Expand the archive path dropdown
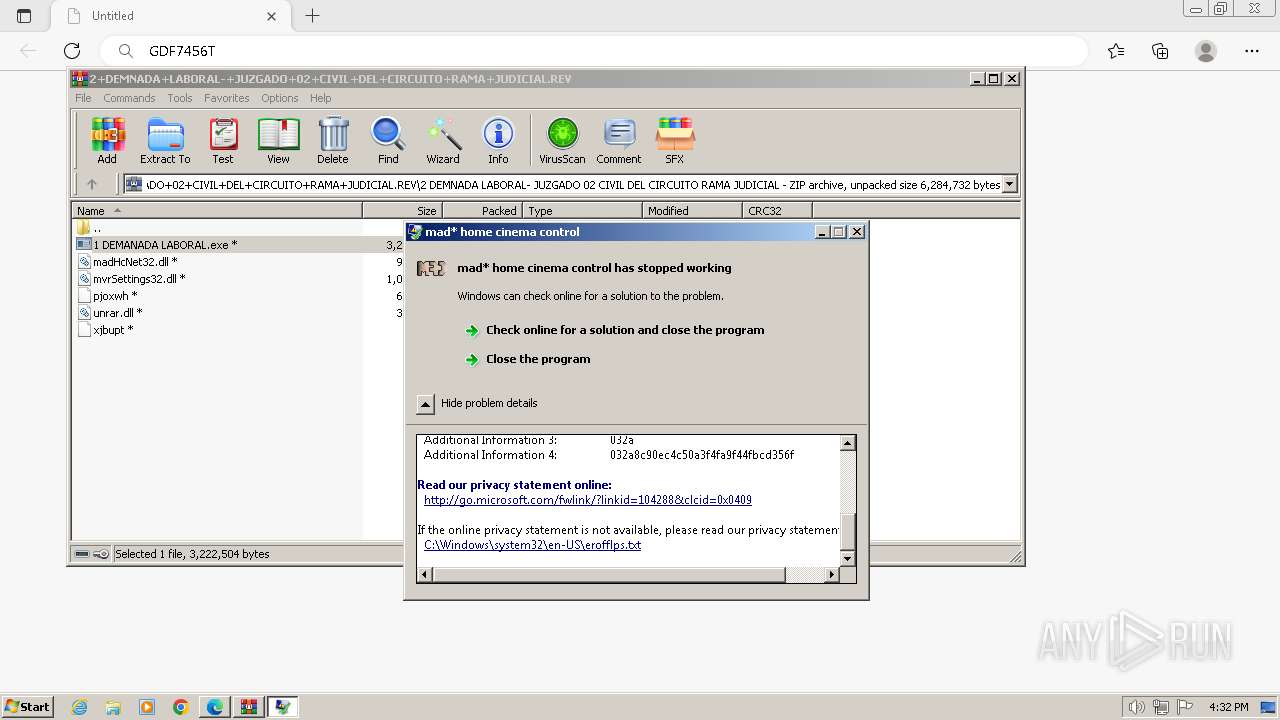This screenshot has height=720, width=1280. point(1009,184)
